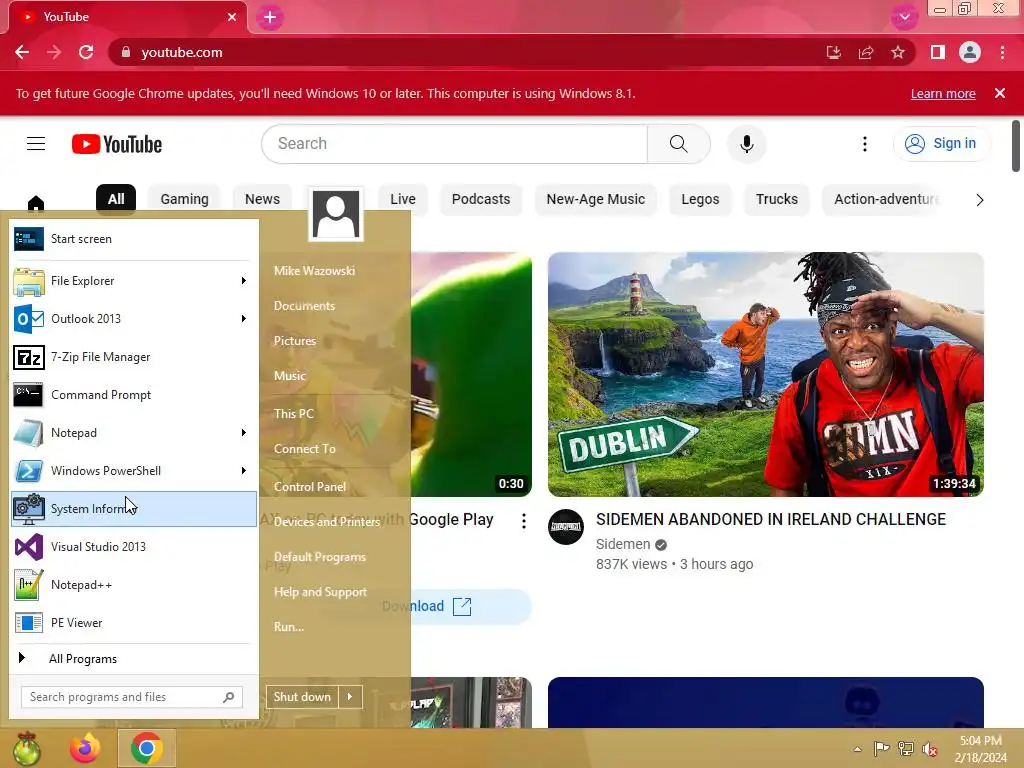Screen dimensions: 1024x768
Task: Click the Shut down button
Action: click(x=302, y=697)
